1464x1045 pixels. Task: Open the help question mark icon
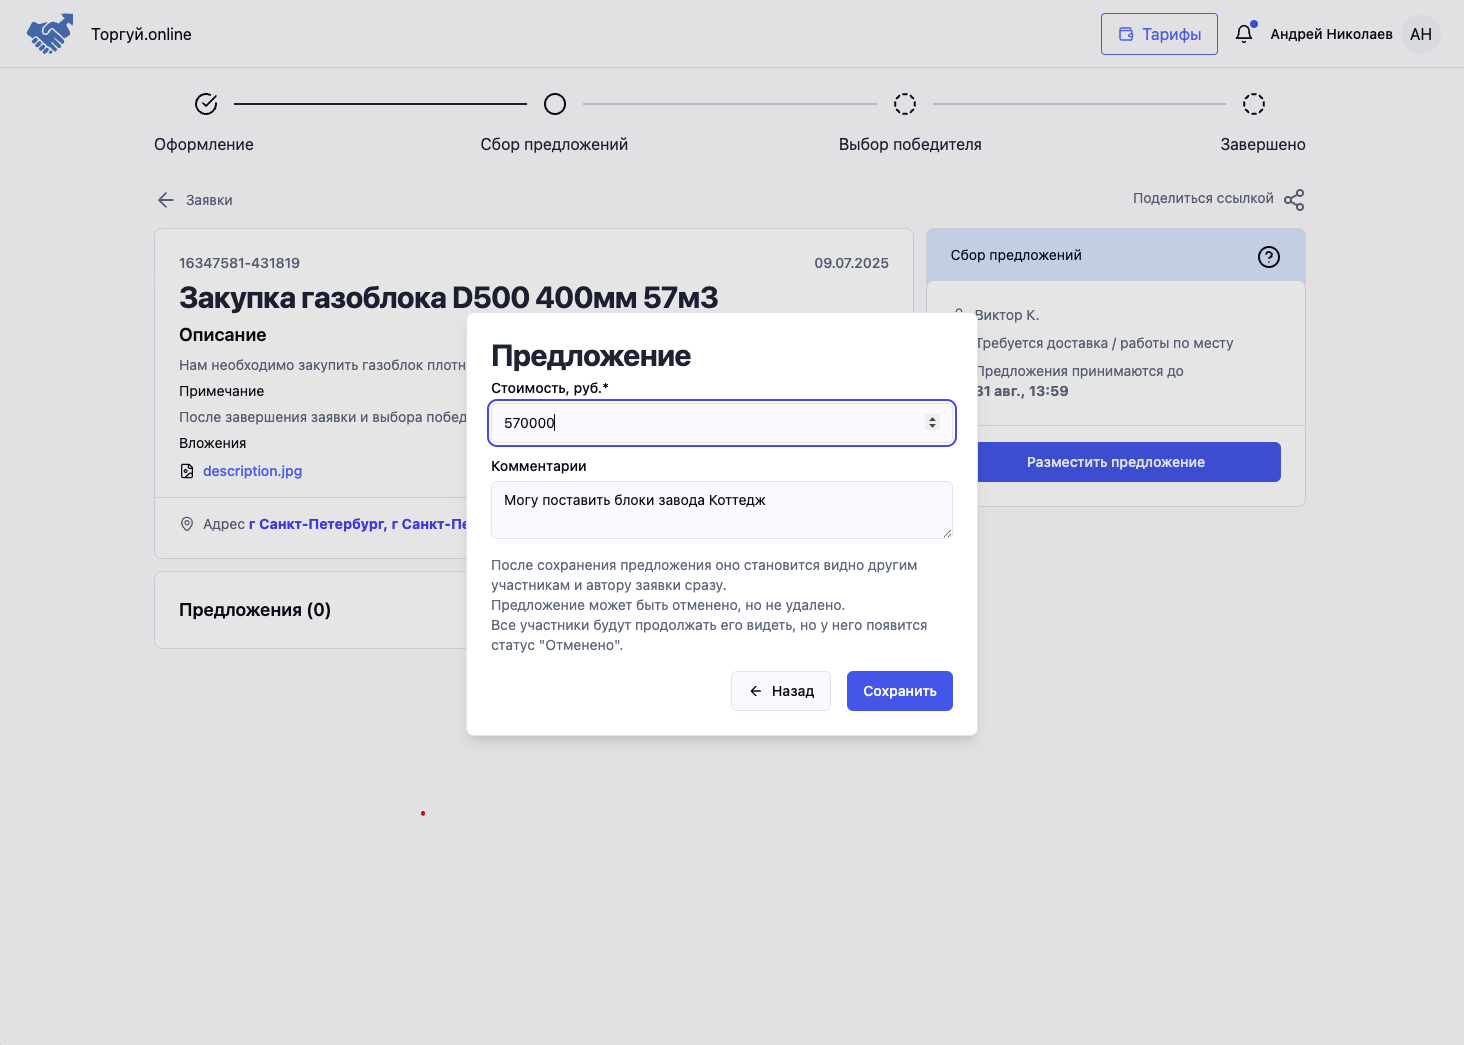(1268, 257)
